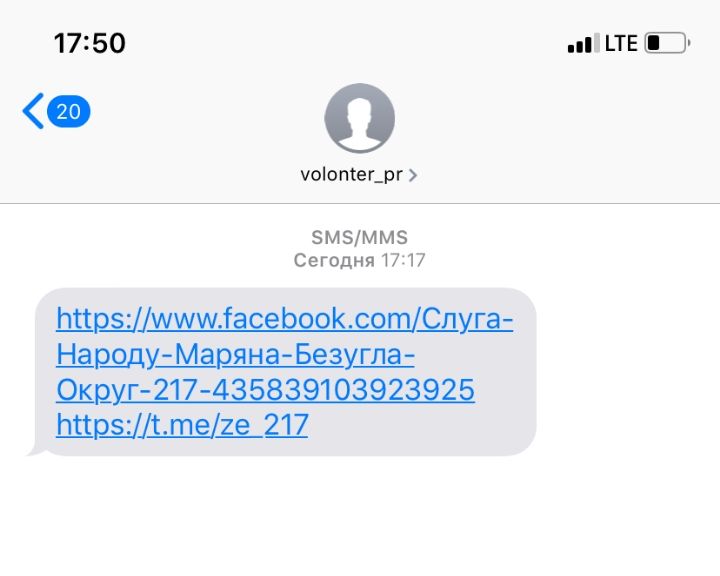Tap the status bar clock showing 17:50

pyautogui.click(x=90, y=43)
